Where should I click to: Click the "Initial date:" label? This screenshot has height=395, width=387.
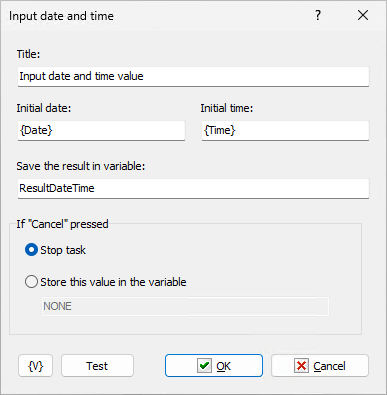[44, 108]
